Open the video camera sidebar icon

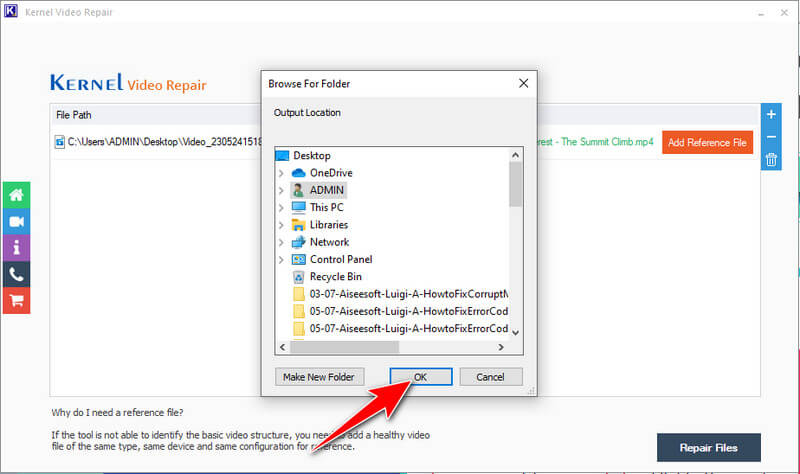tap(16, 221)
